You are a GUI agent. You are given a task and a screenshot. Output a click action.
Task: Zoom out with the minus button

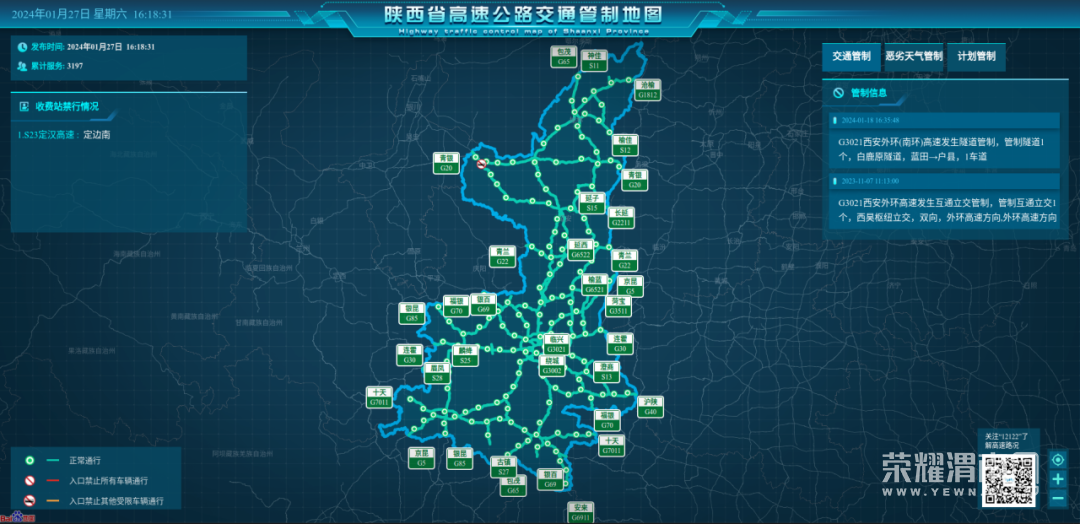1058,499
